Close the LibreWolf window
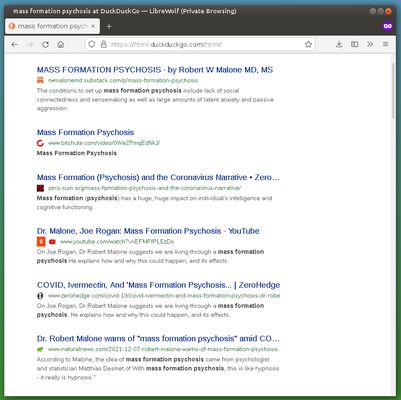 point(388,11)
